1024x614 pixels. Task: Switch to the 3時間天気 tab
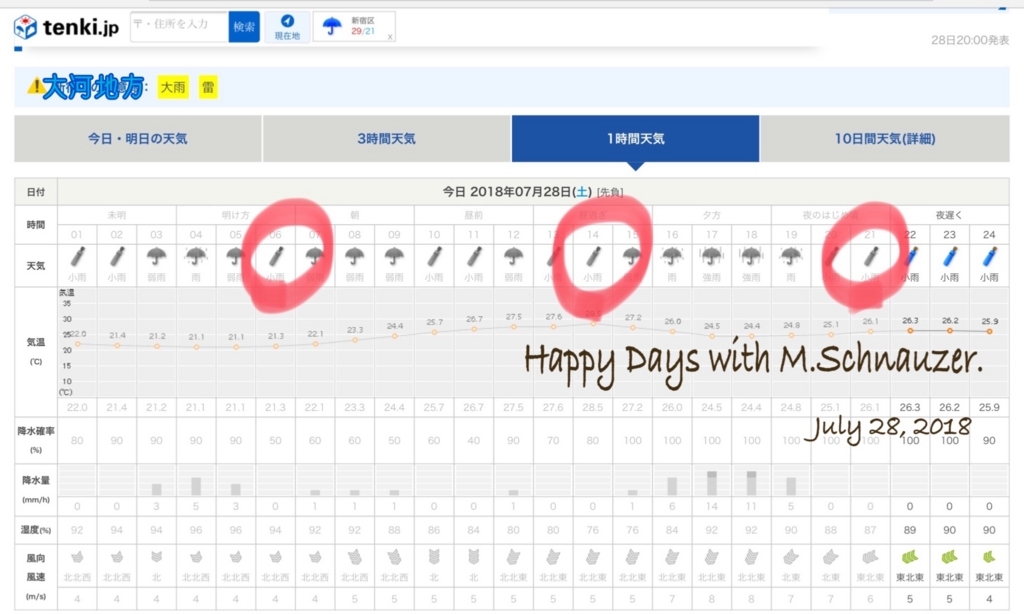[x=387, y=138]
